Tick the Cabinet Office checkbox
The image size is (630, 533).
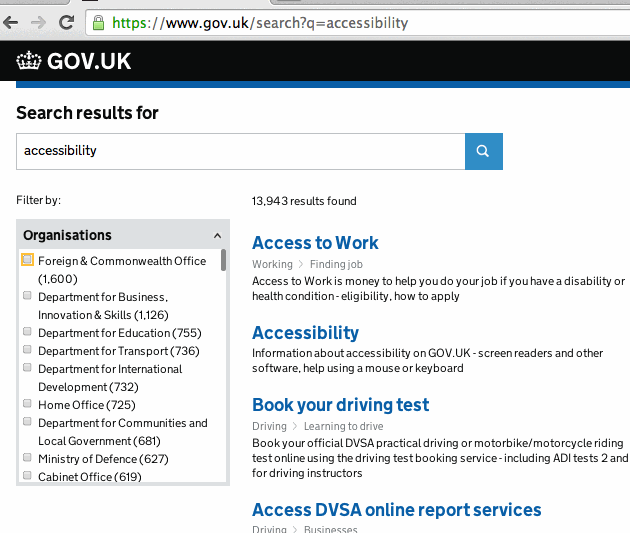[27, 476]
